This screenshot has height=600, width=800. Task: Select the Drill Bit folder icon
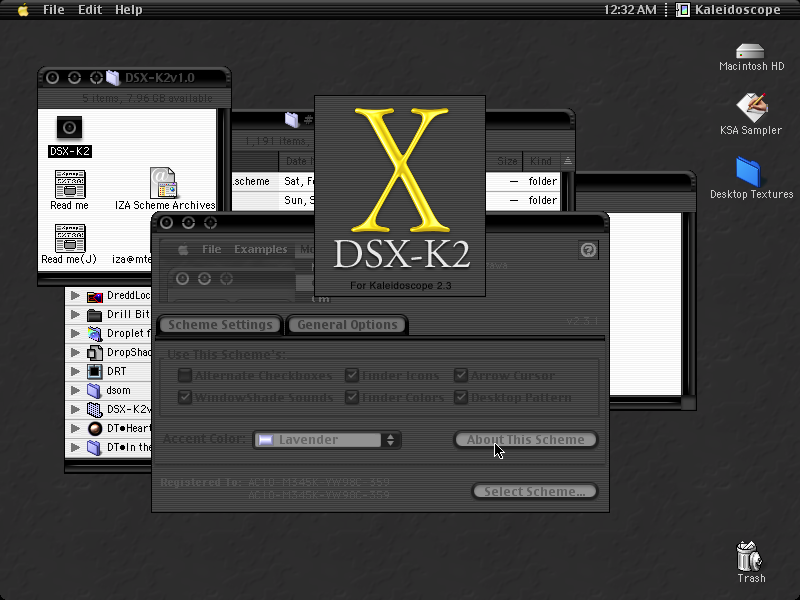[x=94, y=315]
